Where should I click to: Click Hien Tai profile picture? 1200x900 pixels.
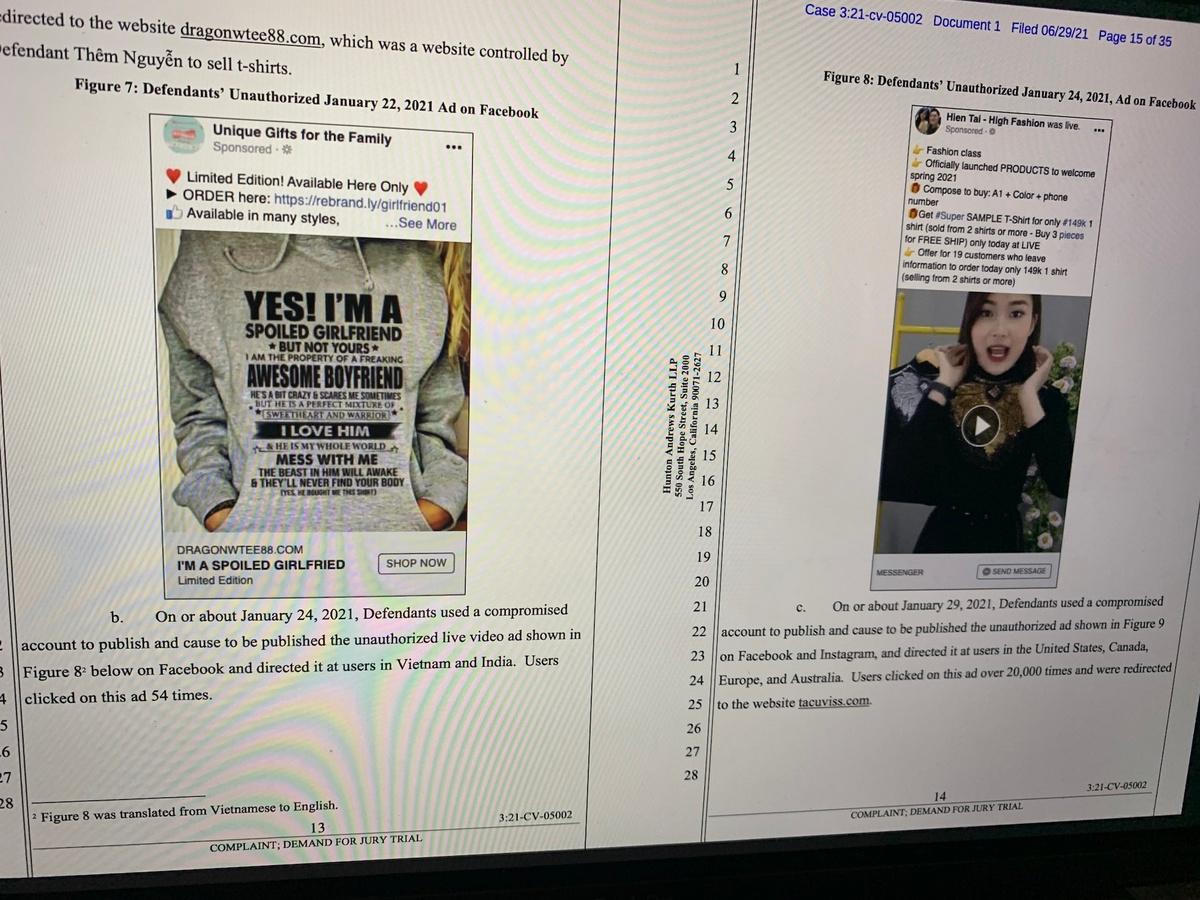[x=927, y=121]
